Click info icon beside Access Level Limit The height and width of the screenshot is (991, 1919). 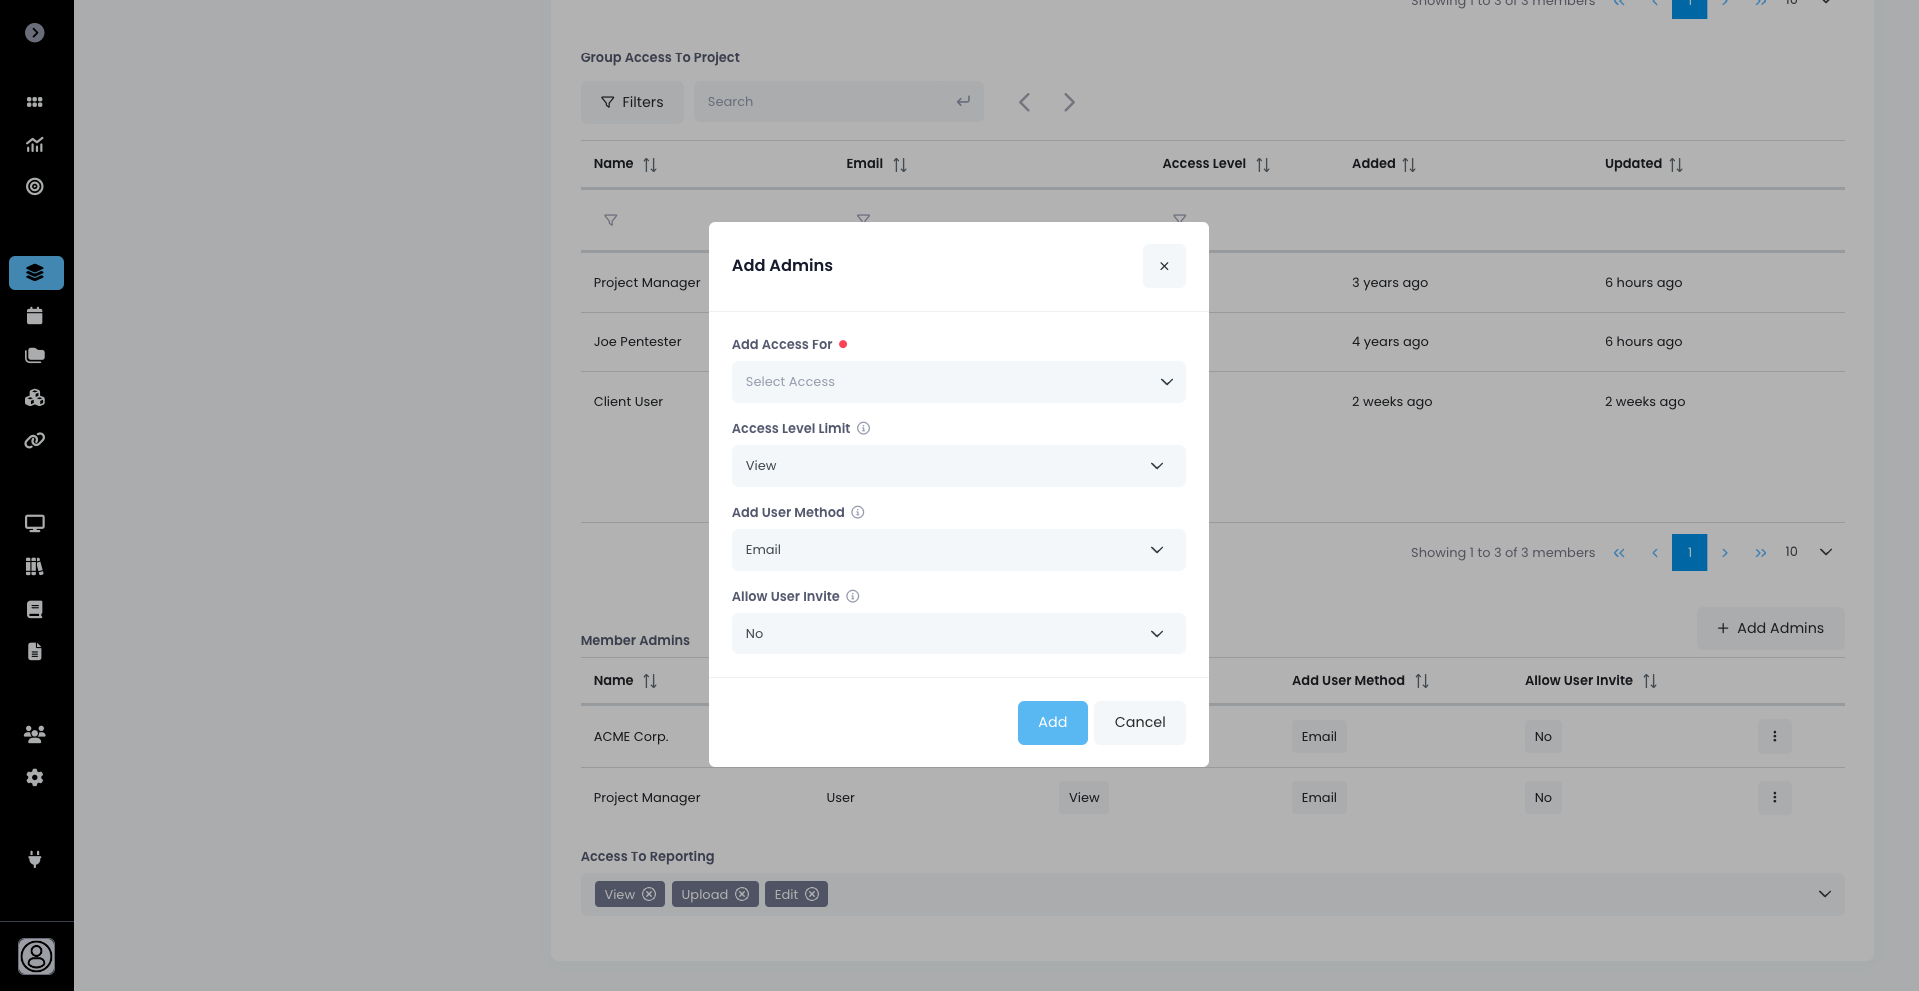(x=864, y=429)
